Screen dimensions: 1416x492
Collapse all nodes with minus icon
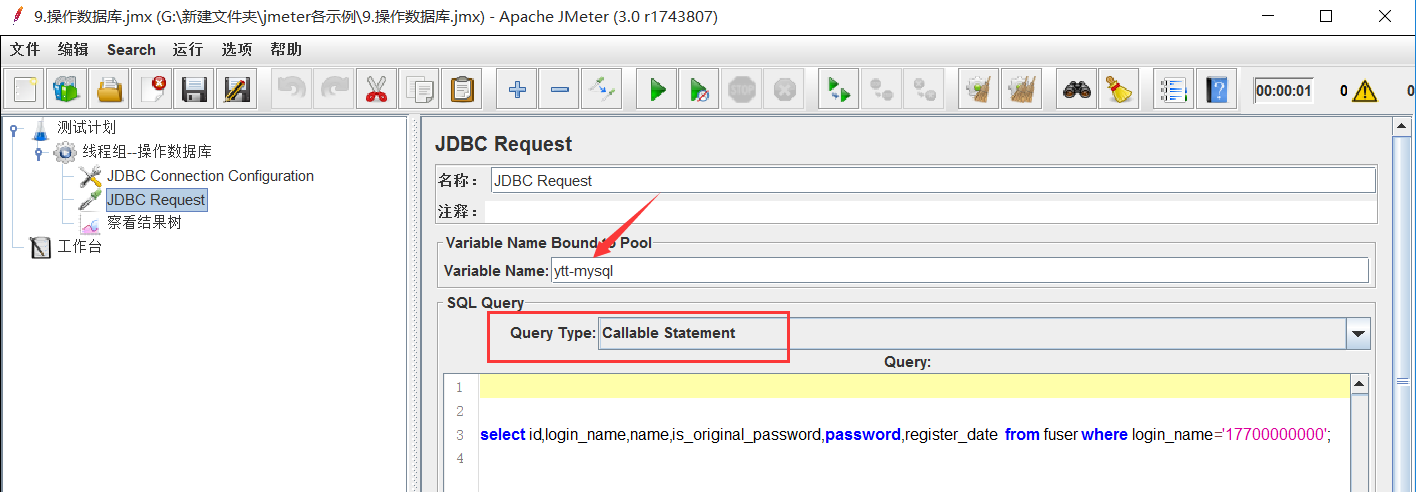click(x=559, y=89)
